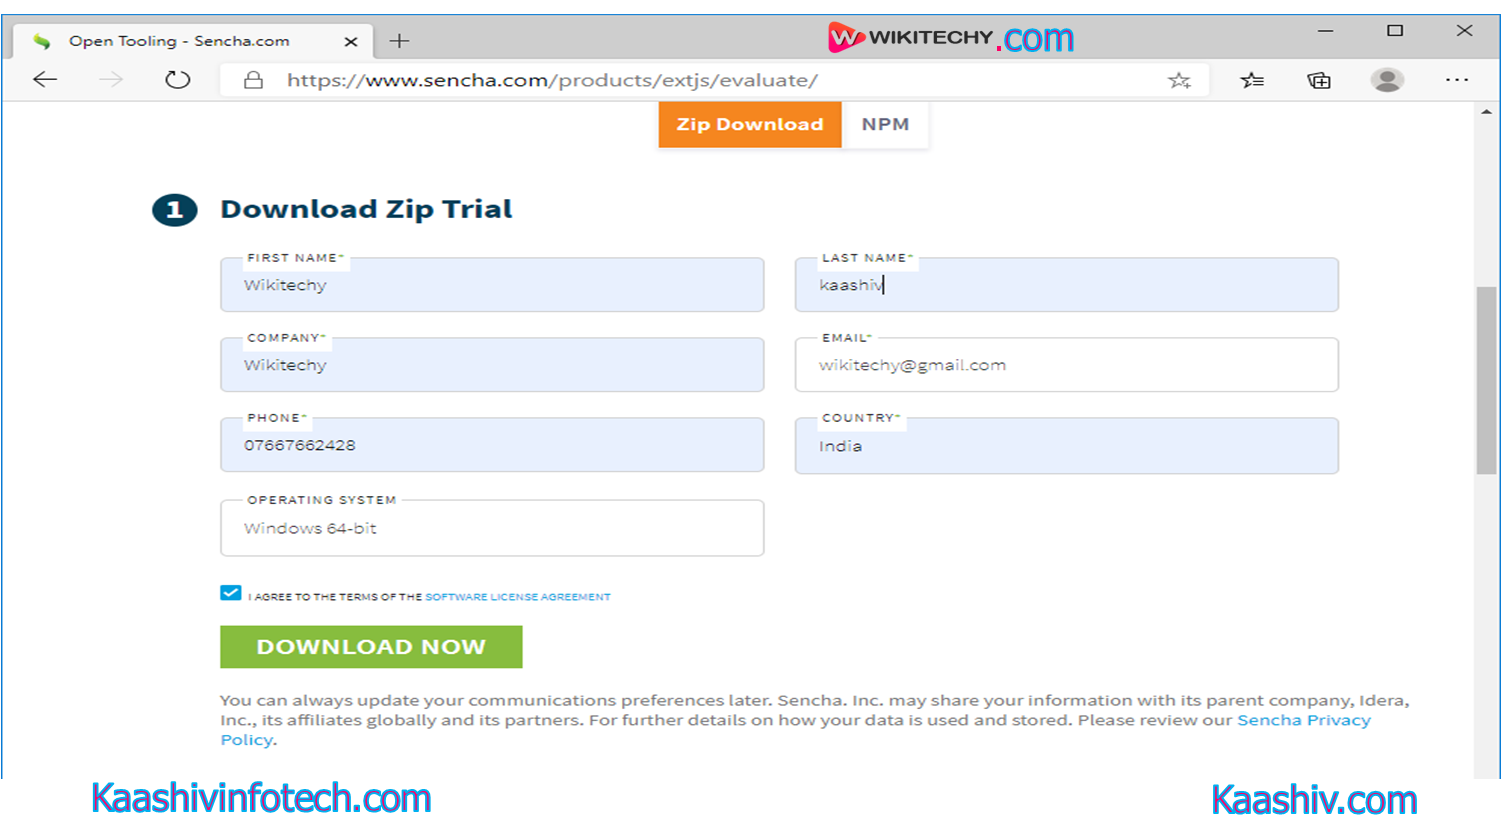Open browser settings ellipsis menu
1502x830 pixels.
coord(1457,80)
